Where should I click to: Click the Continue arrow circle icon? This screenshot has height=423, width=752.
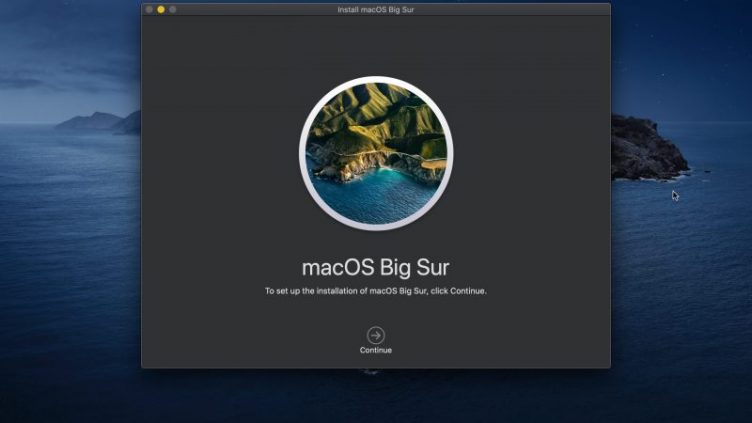[x=376, y=335]
